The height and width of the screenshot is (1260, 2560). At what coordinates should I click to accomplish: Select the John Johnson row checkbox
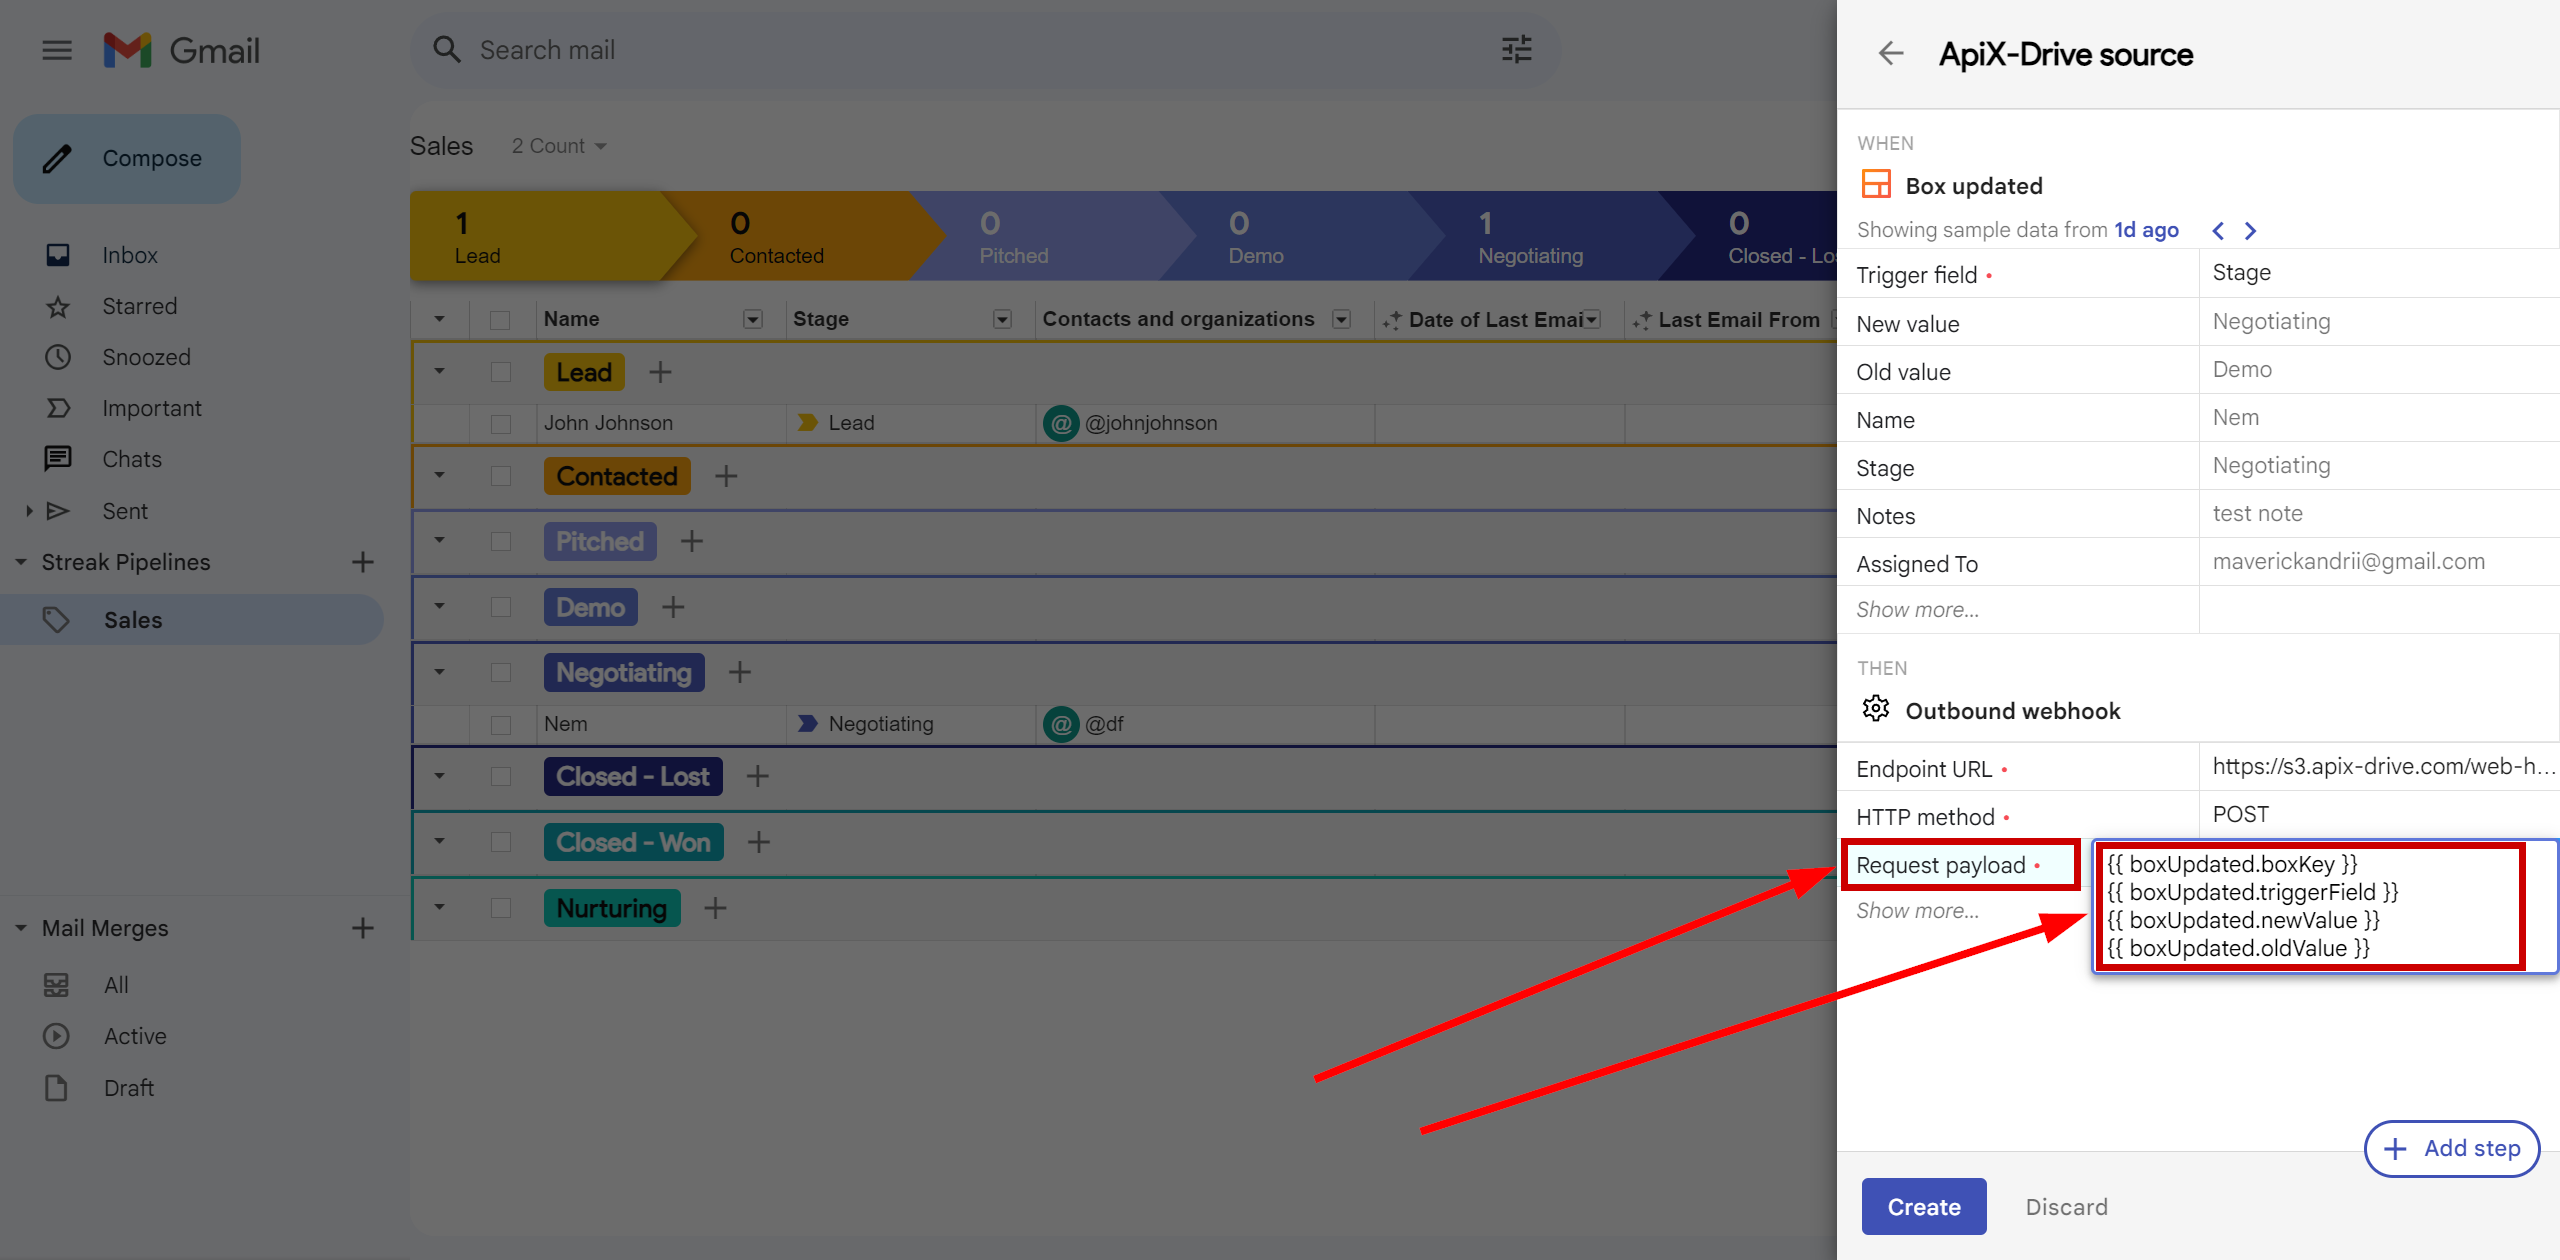click(x=501, y=424)
